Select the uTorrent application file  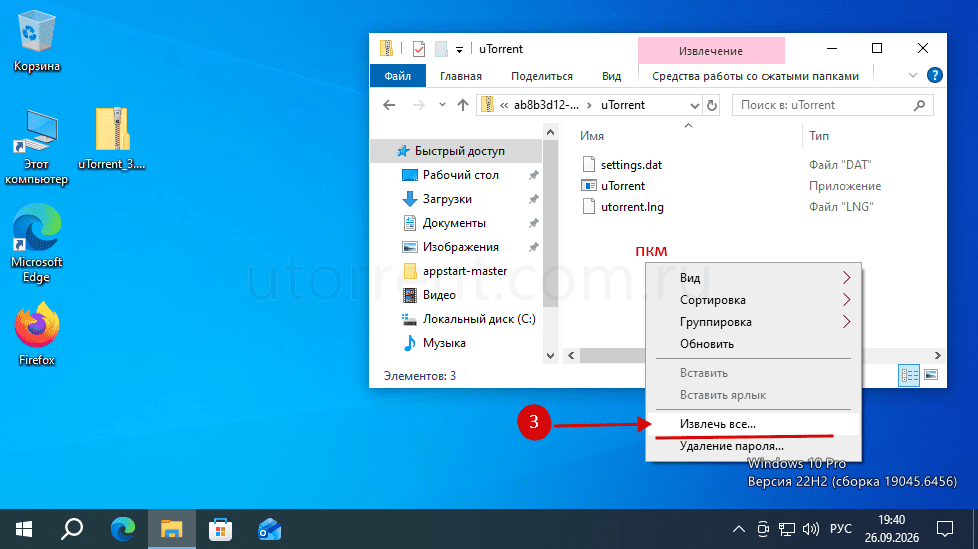[622, 186]
